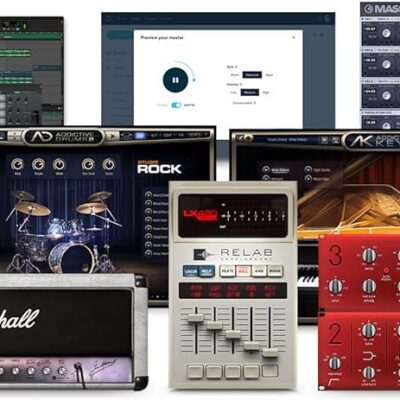Click the second-from-right knob on Marshall amp
Viewport: 400px width, 400px height.
click(x=47, y=371)
